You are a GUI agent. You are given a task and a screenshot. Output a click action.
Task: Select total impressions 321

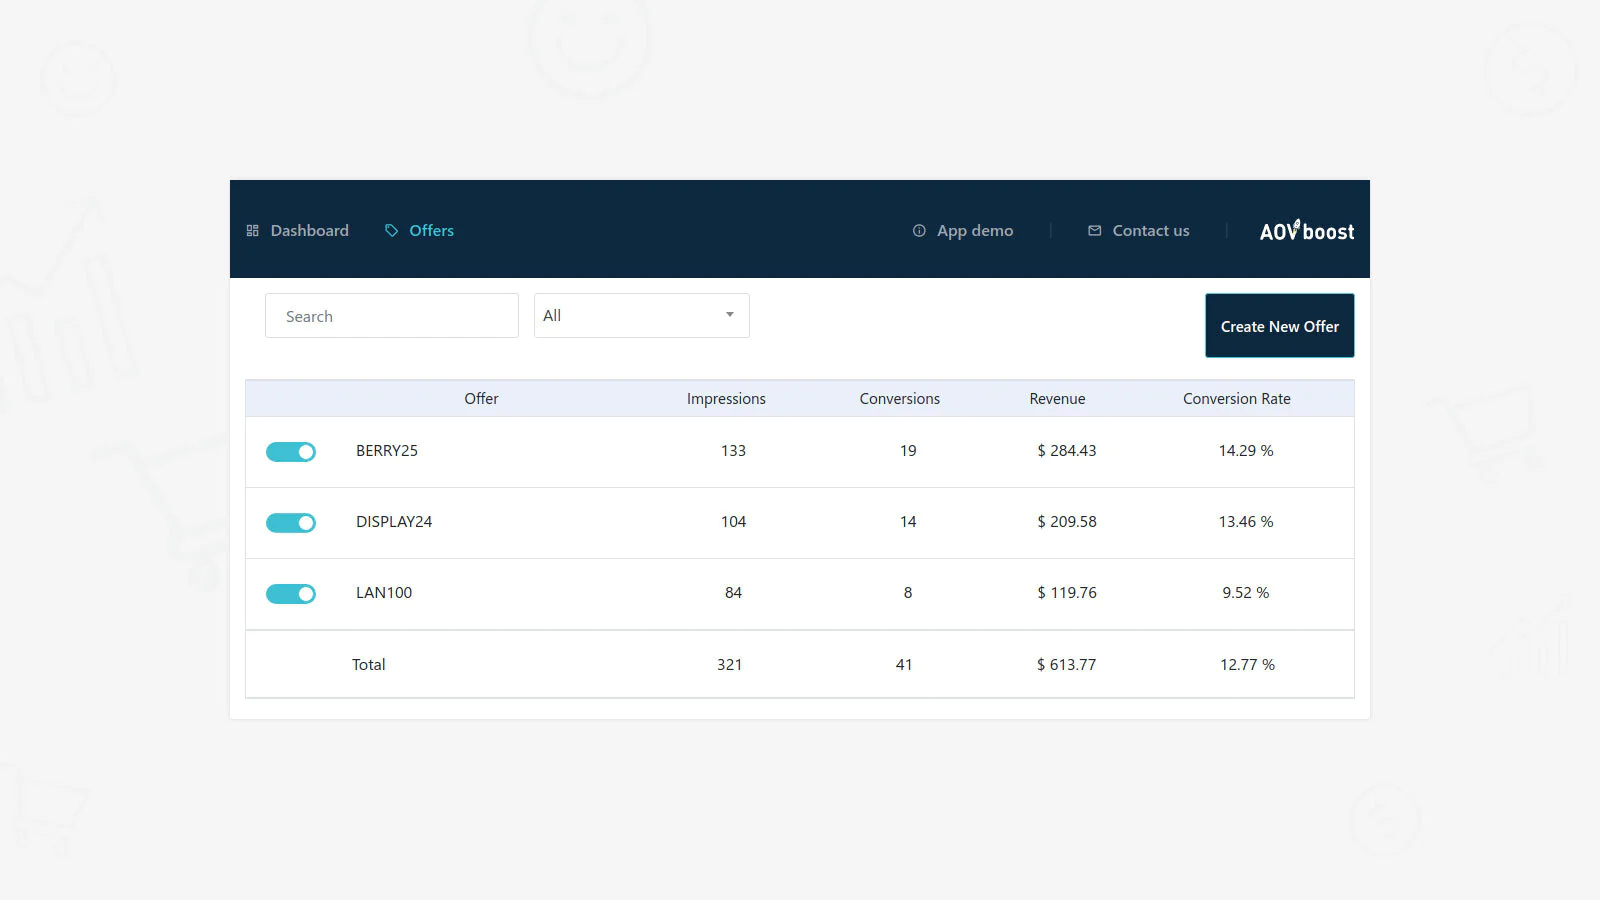(730, 665)
